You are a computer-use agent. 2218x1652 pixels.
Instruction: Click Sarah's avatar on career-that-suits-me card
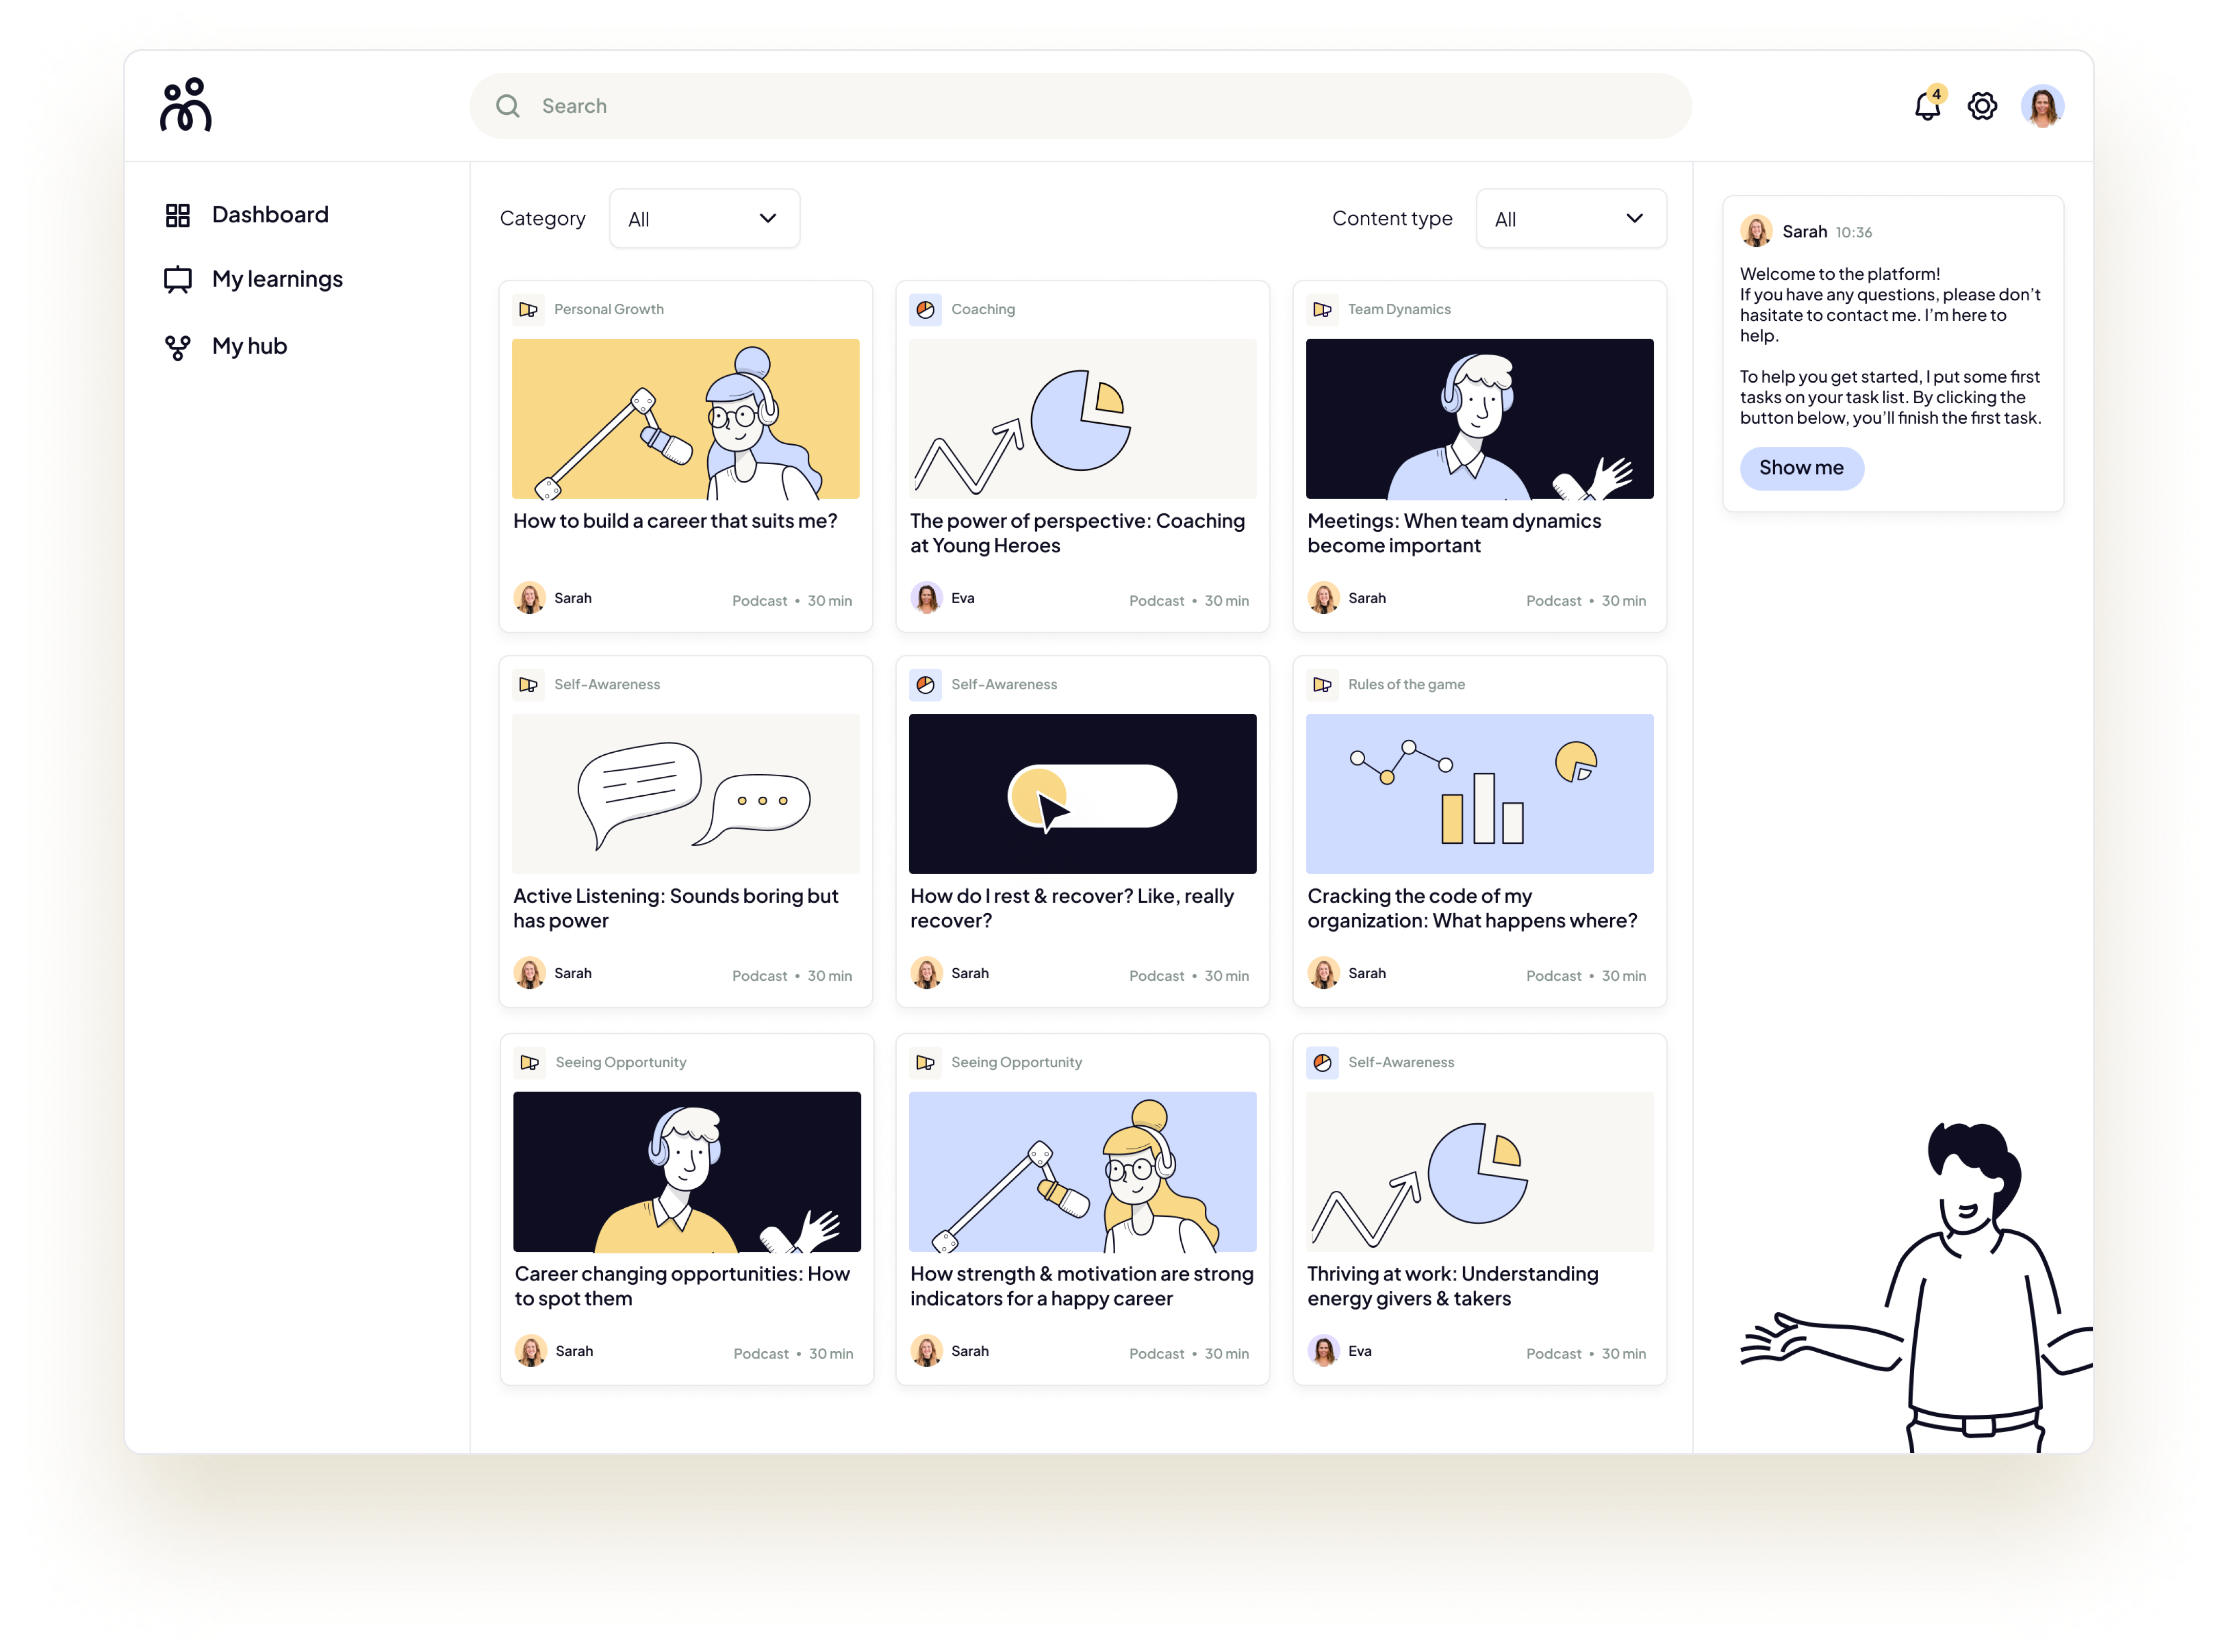click(529, 598)
